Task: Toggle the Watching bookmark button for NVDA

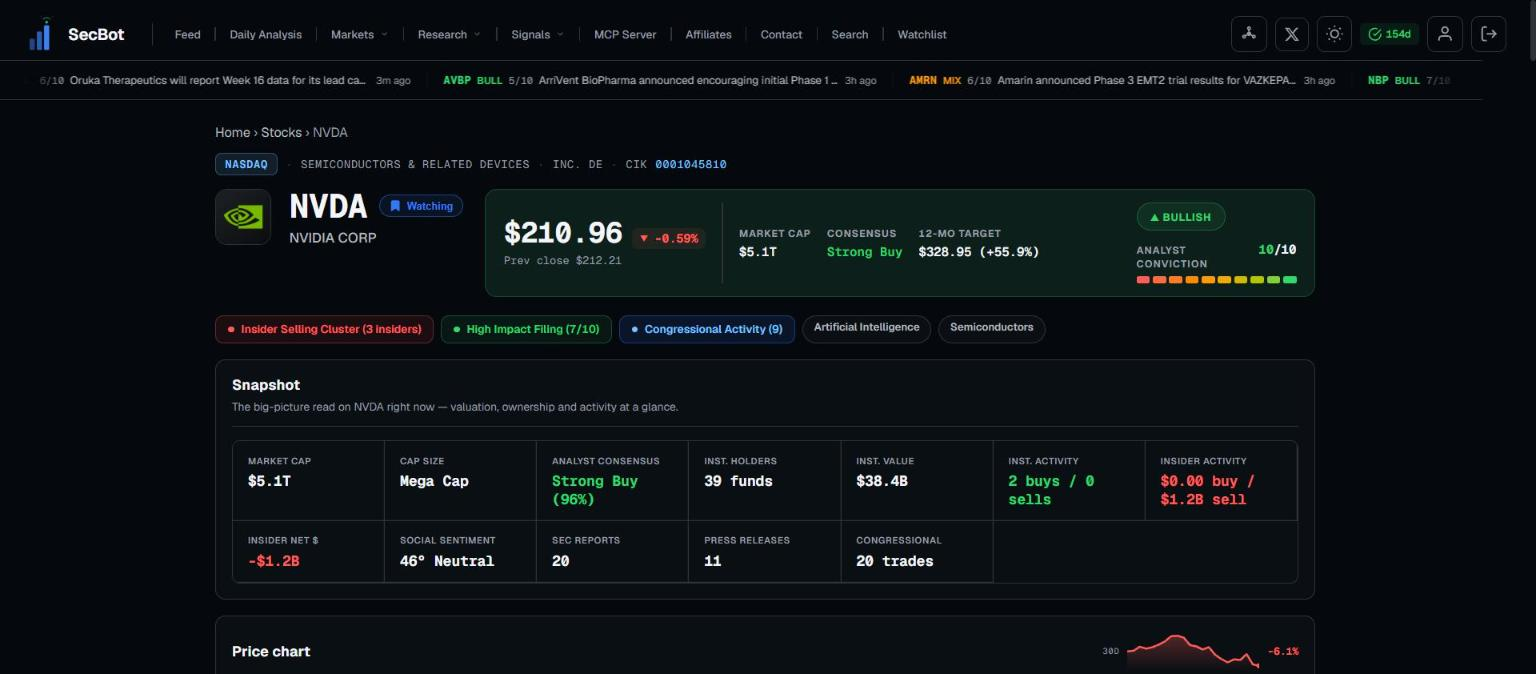Action: [421, 206]
